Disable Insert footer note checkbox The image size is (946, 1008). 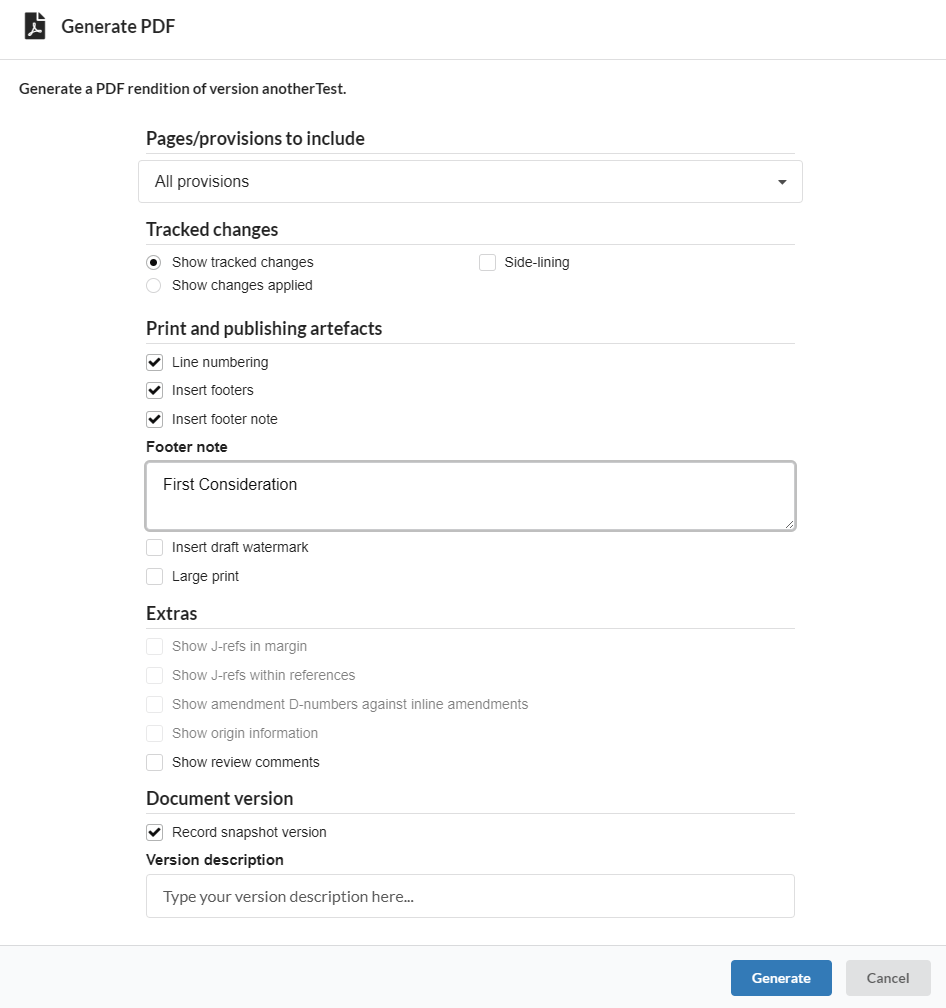tap(154, 419)
